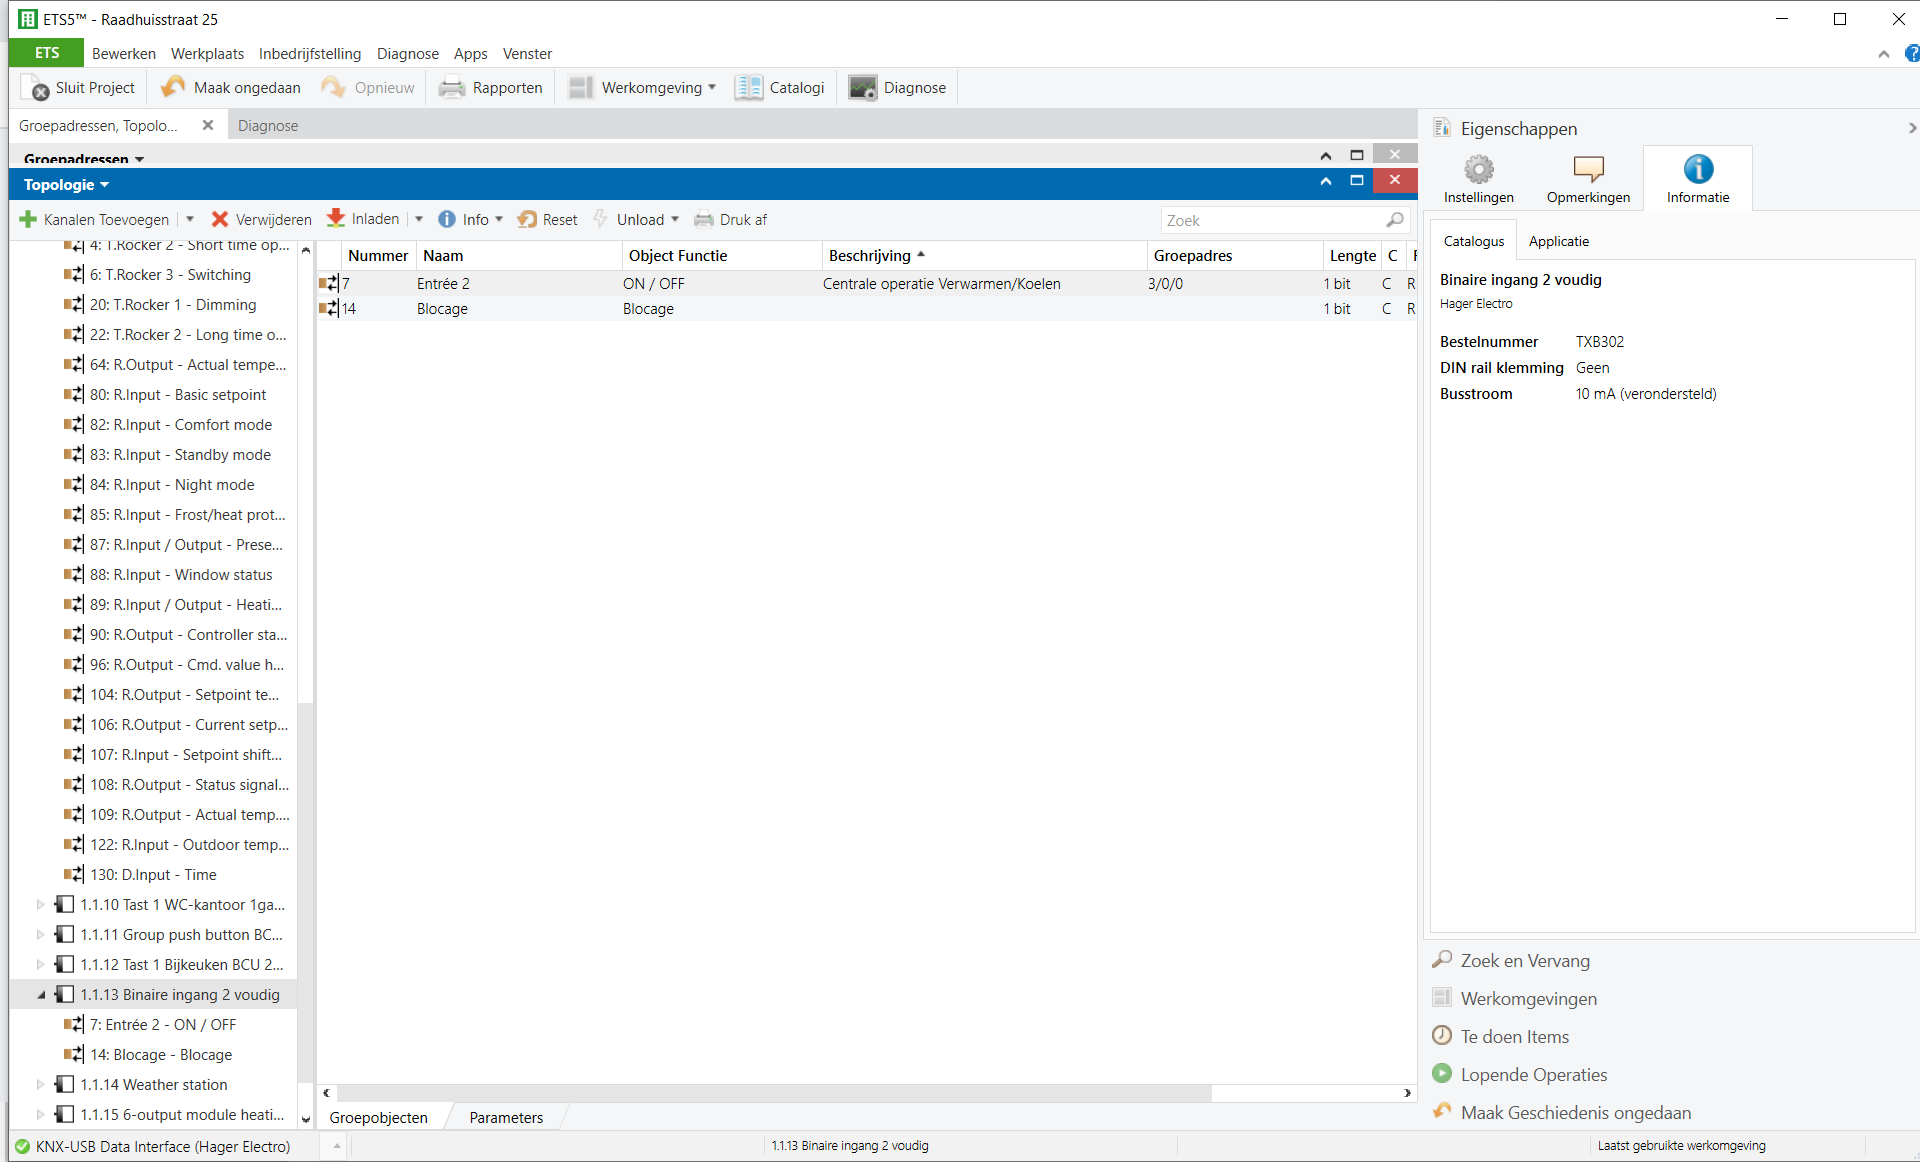Click the Verwijderen red X icon
The height and width of the screenshot is (1162, 1930).
220,220
